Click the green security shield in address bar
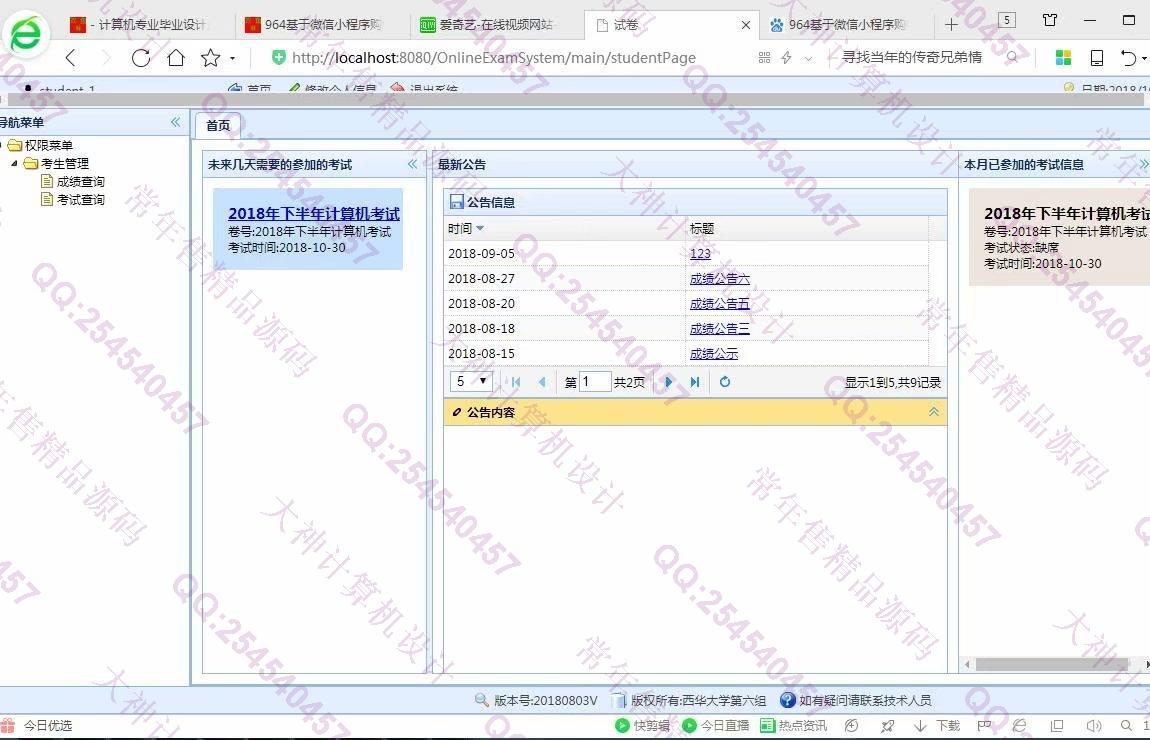 click(x=279, y=57)
